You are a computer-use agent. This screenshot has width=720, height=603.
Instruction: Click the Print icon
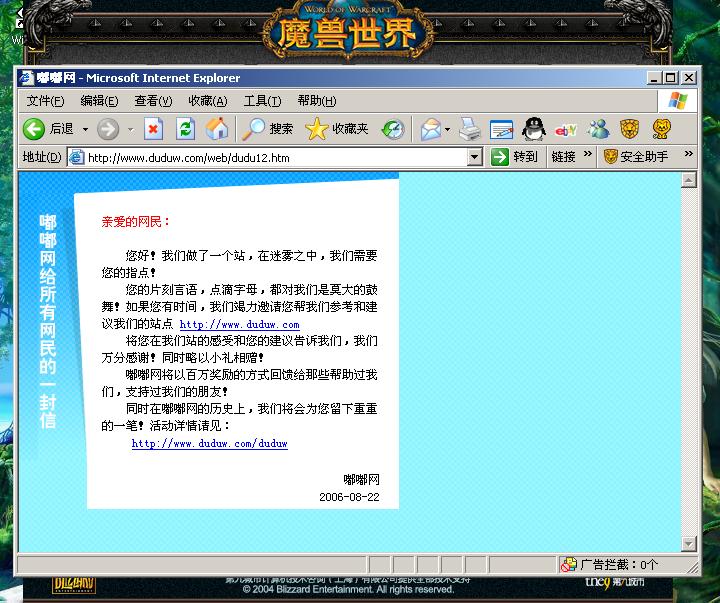[x=470, y=129]
